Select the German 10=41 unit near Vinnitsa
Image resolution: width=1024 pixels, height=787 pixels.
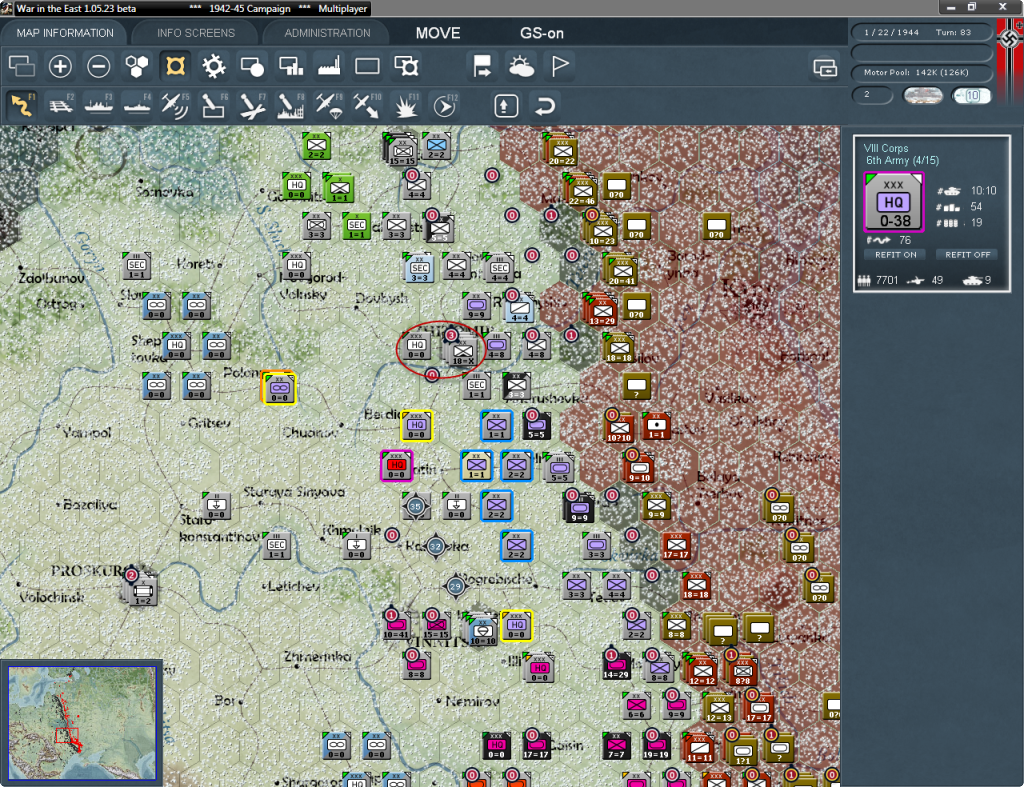(x=396, y=627)
